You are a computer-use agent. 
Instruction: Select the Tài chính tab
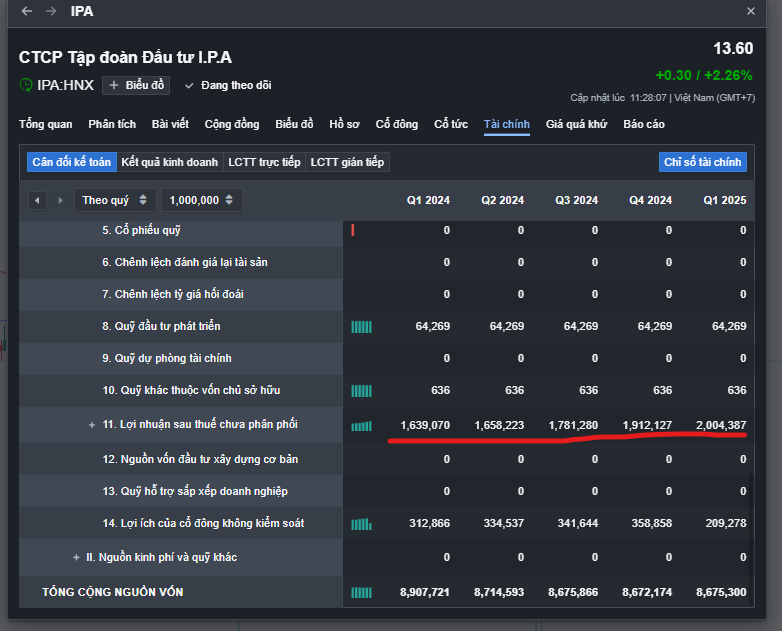coord(507,124)
